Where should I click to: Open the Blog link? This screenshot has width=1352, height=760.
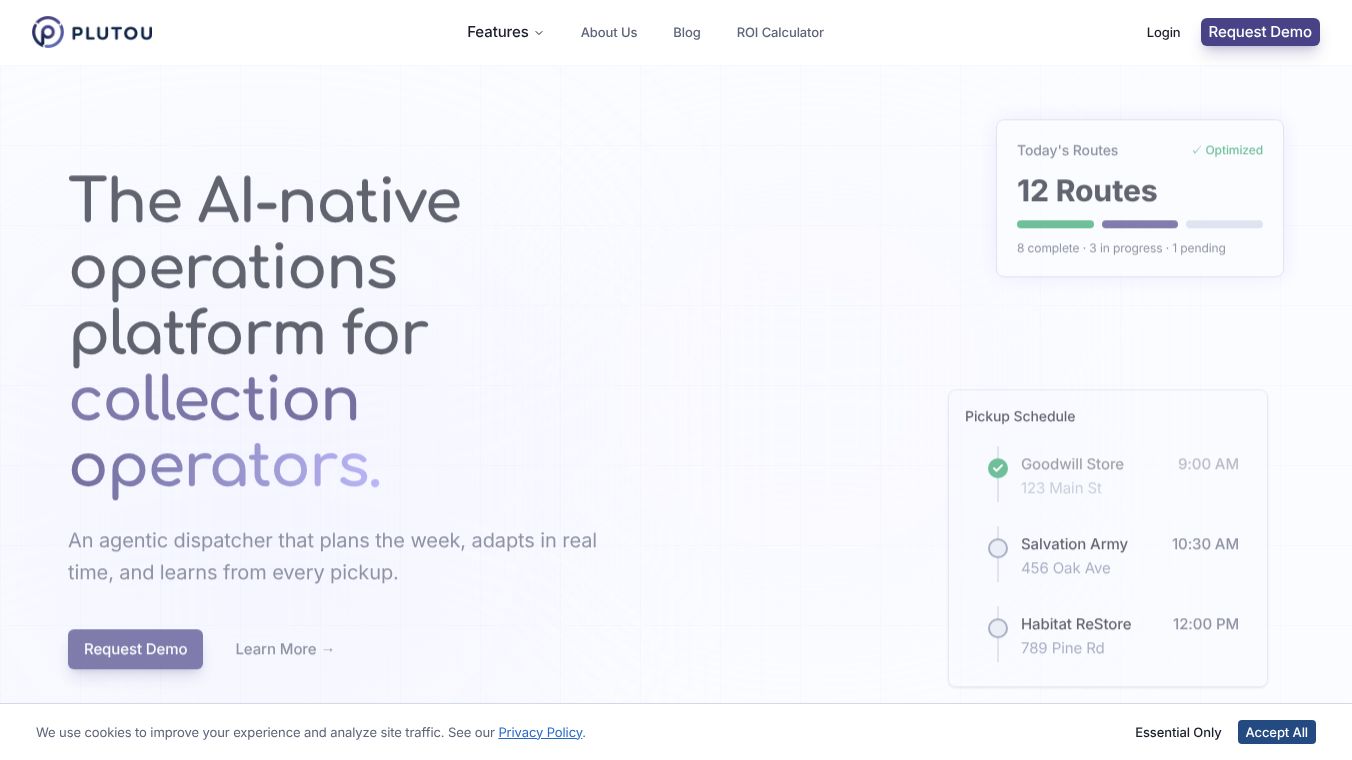coord(687,32)
